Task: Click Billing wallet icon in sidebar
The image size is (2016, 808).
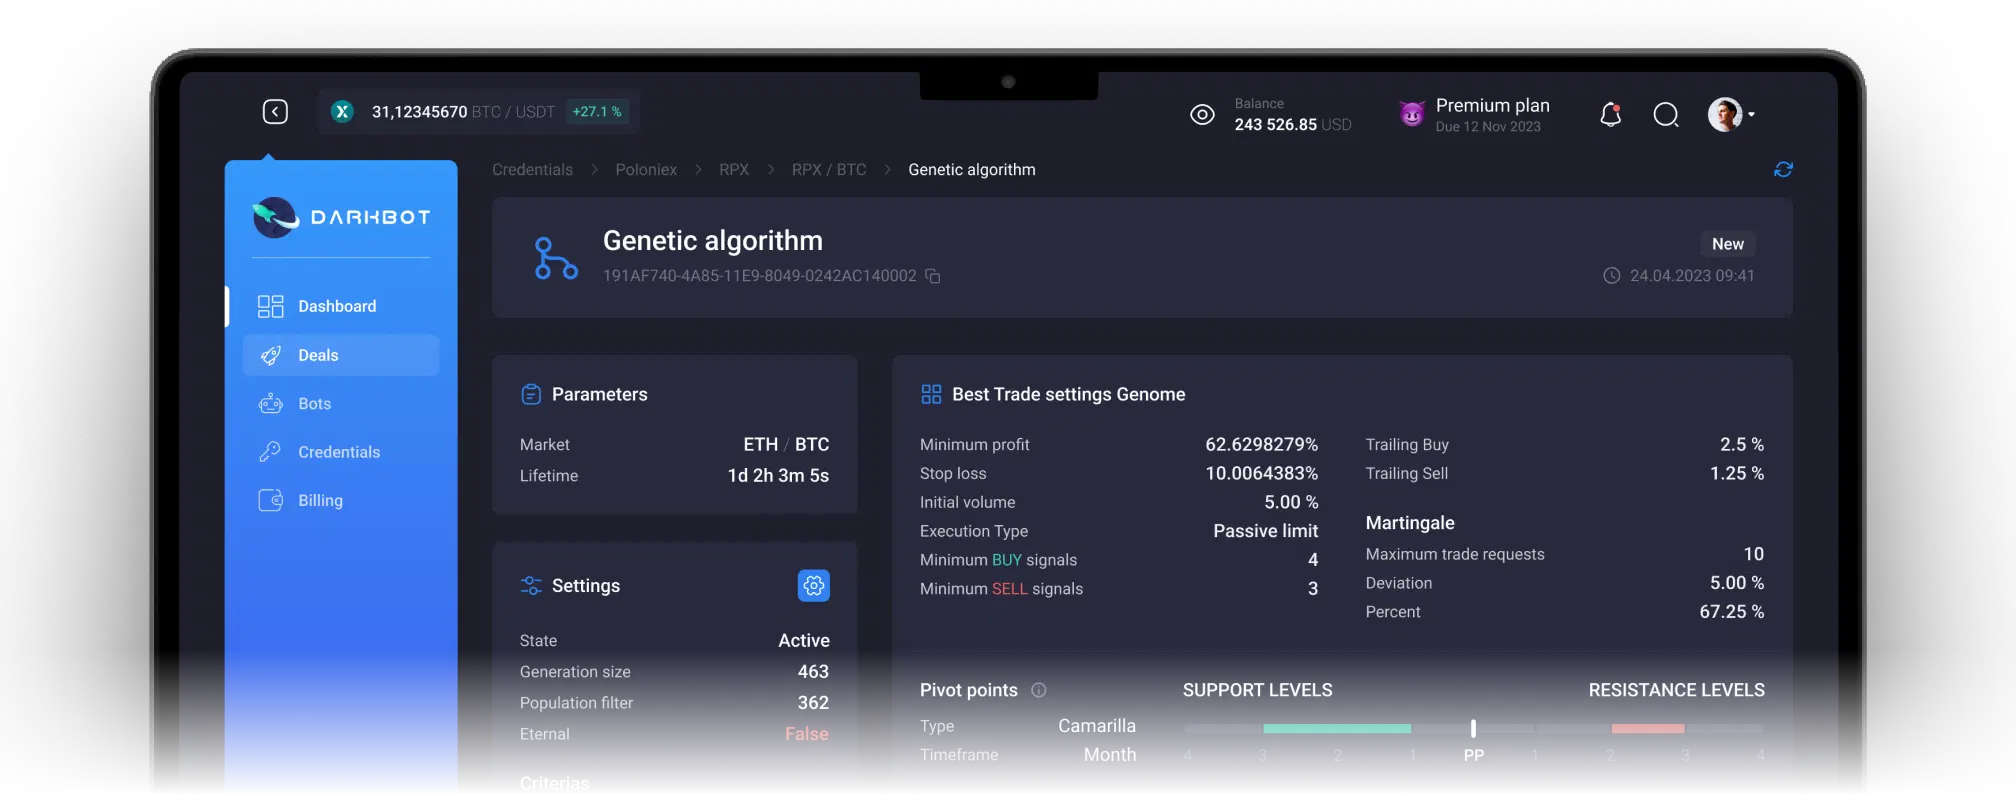Action: coord(270,500)
